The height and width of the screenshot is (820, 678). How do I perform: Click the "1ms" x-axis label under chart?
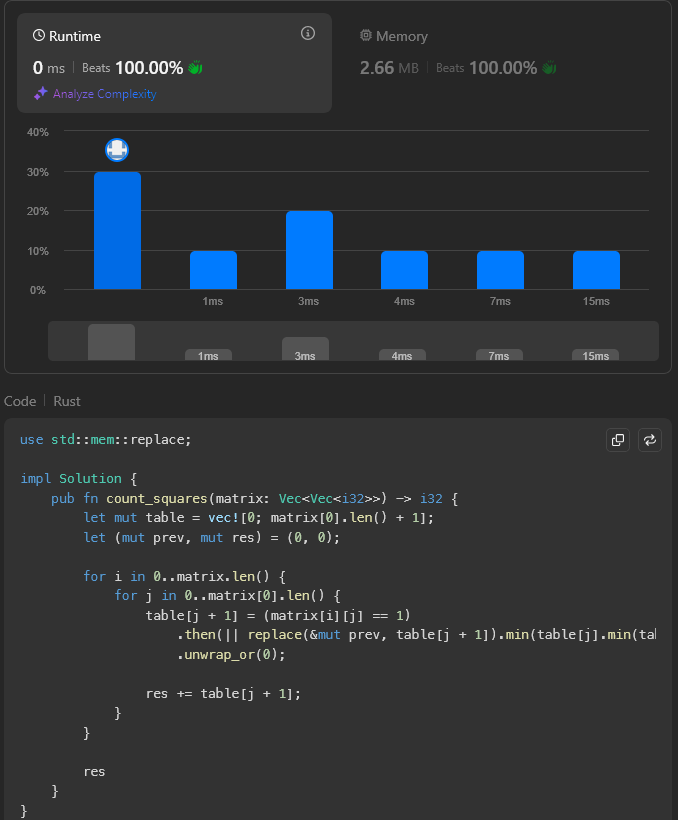[213, 301]
